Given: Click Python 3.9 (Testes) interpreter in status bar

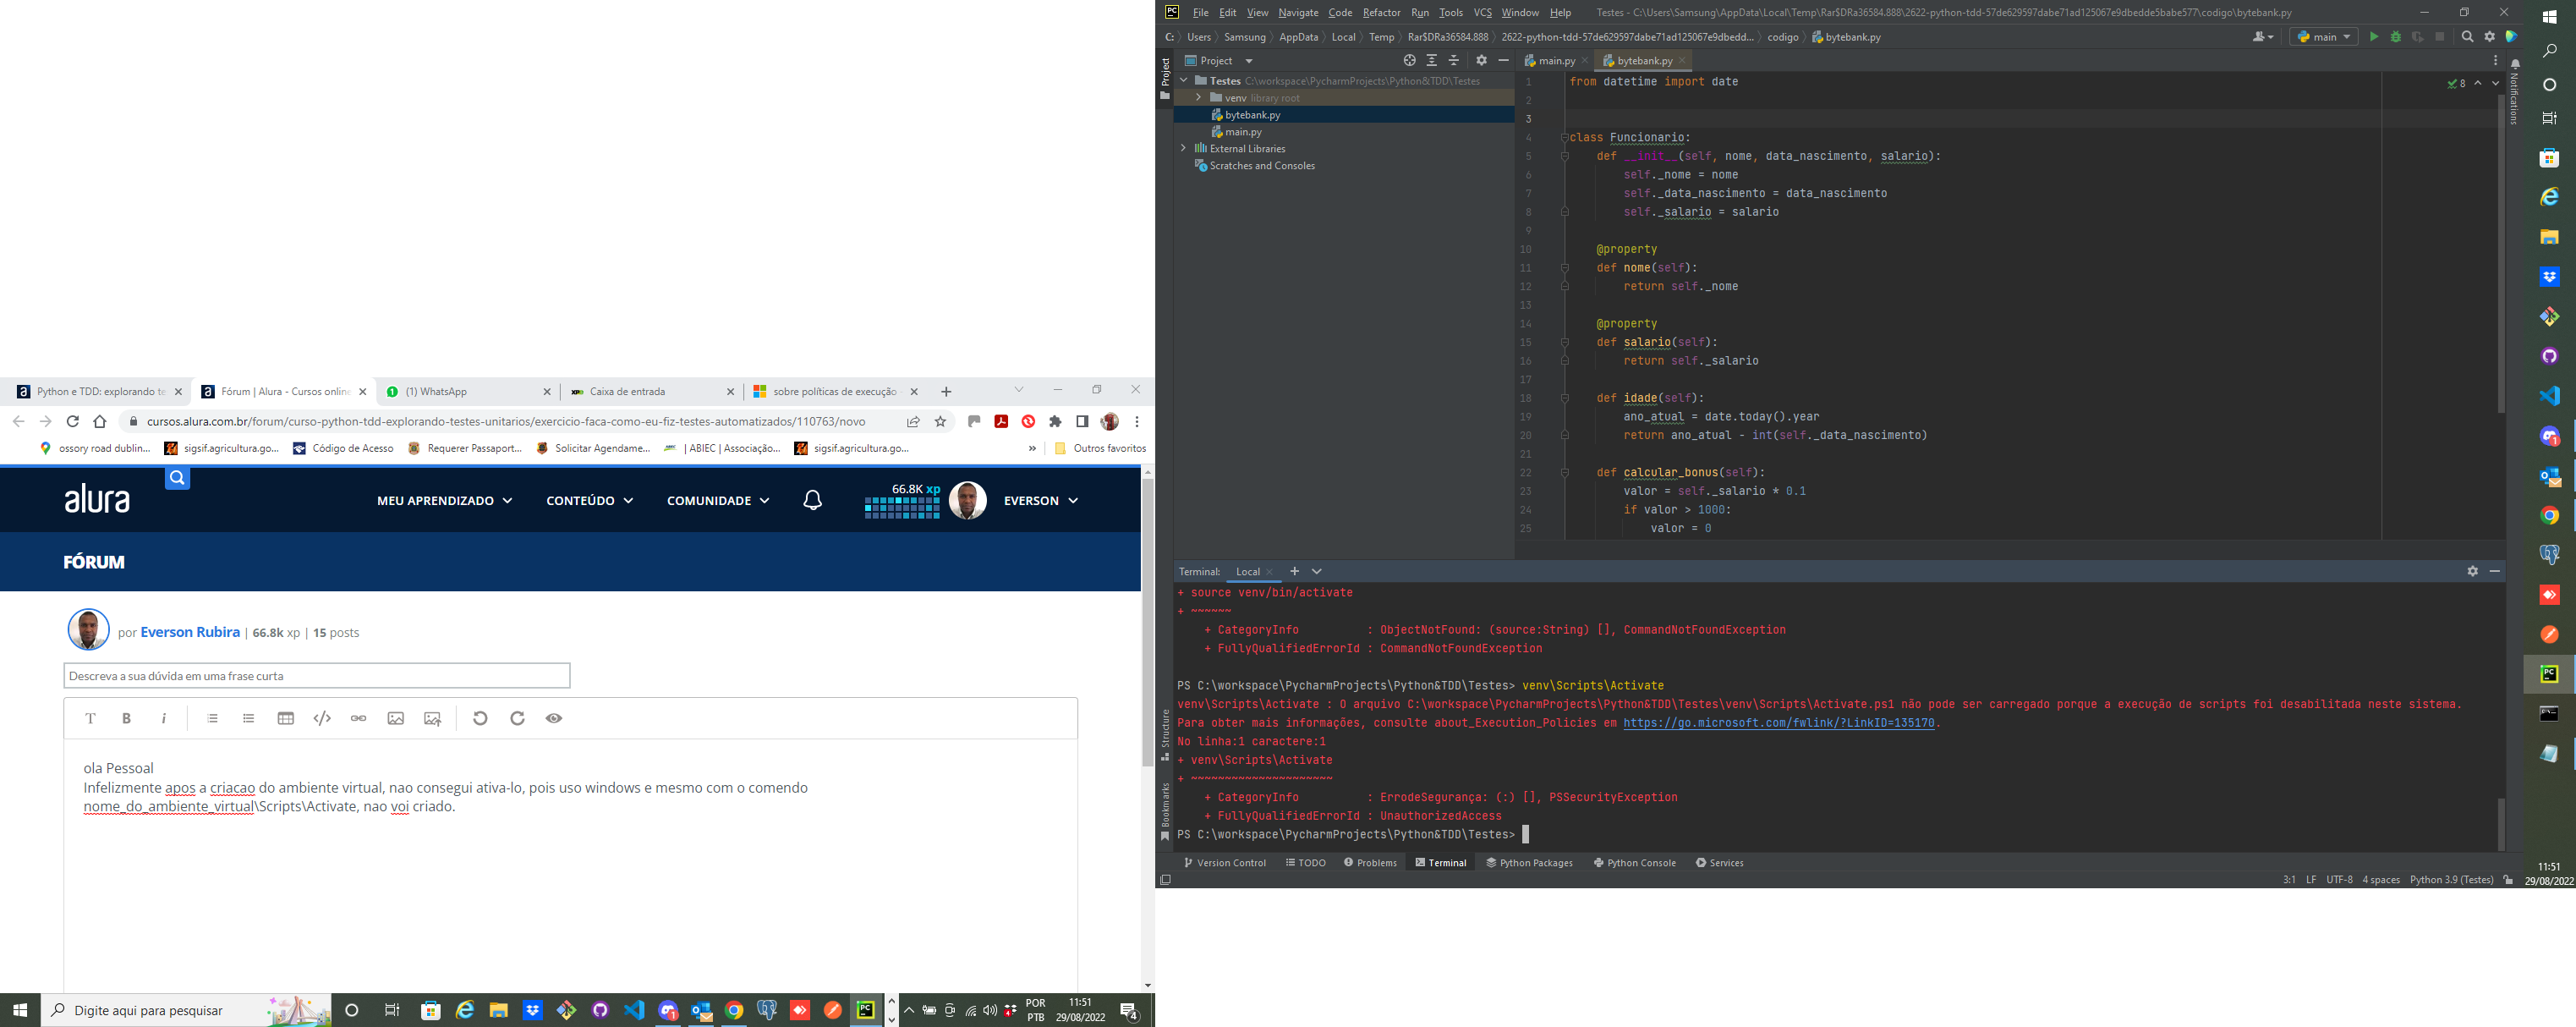Looking at the screenshot, I should [x=2451, y=879].
